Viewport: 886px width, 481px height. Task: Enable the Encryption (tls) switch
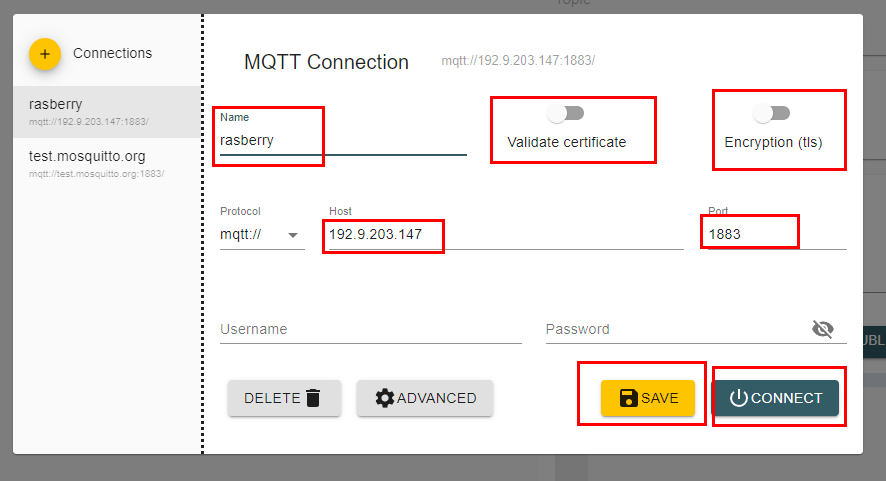click(772, 114)
